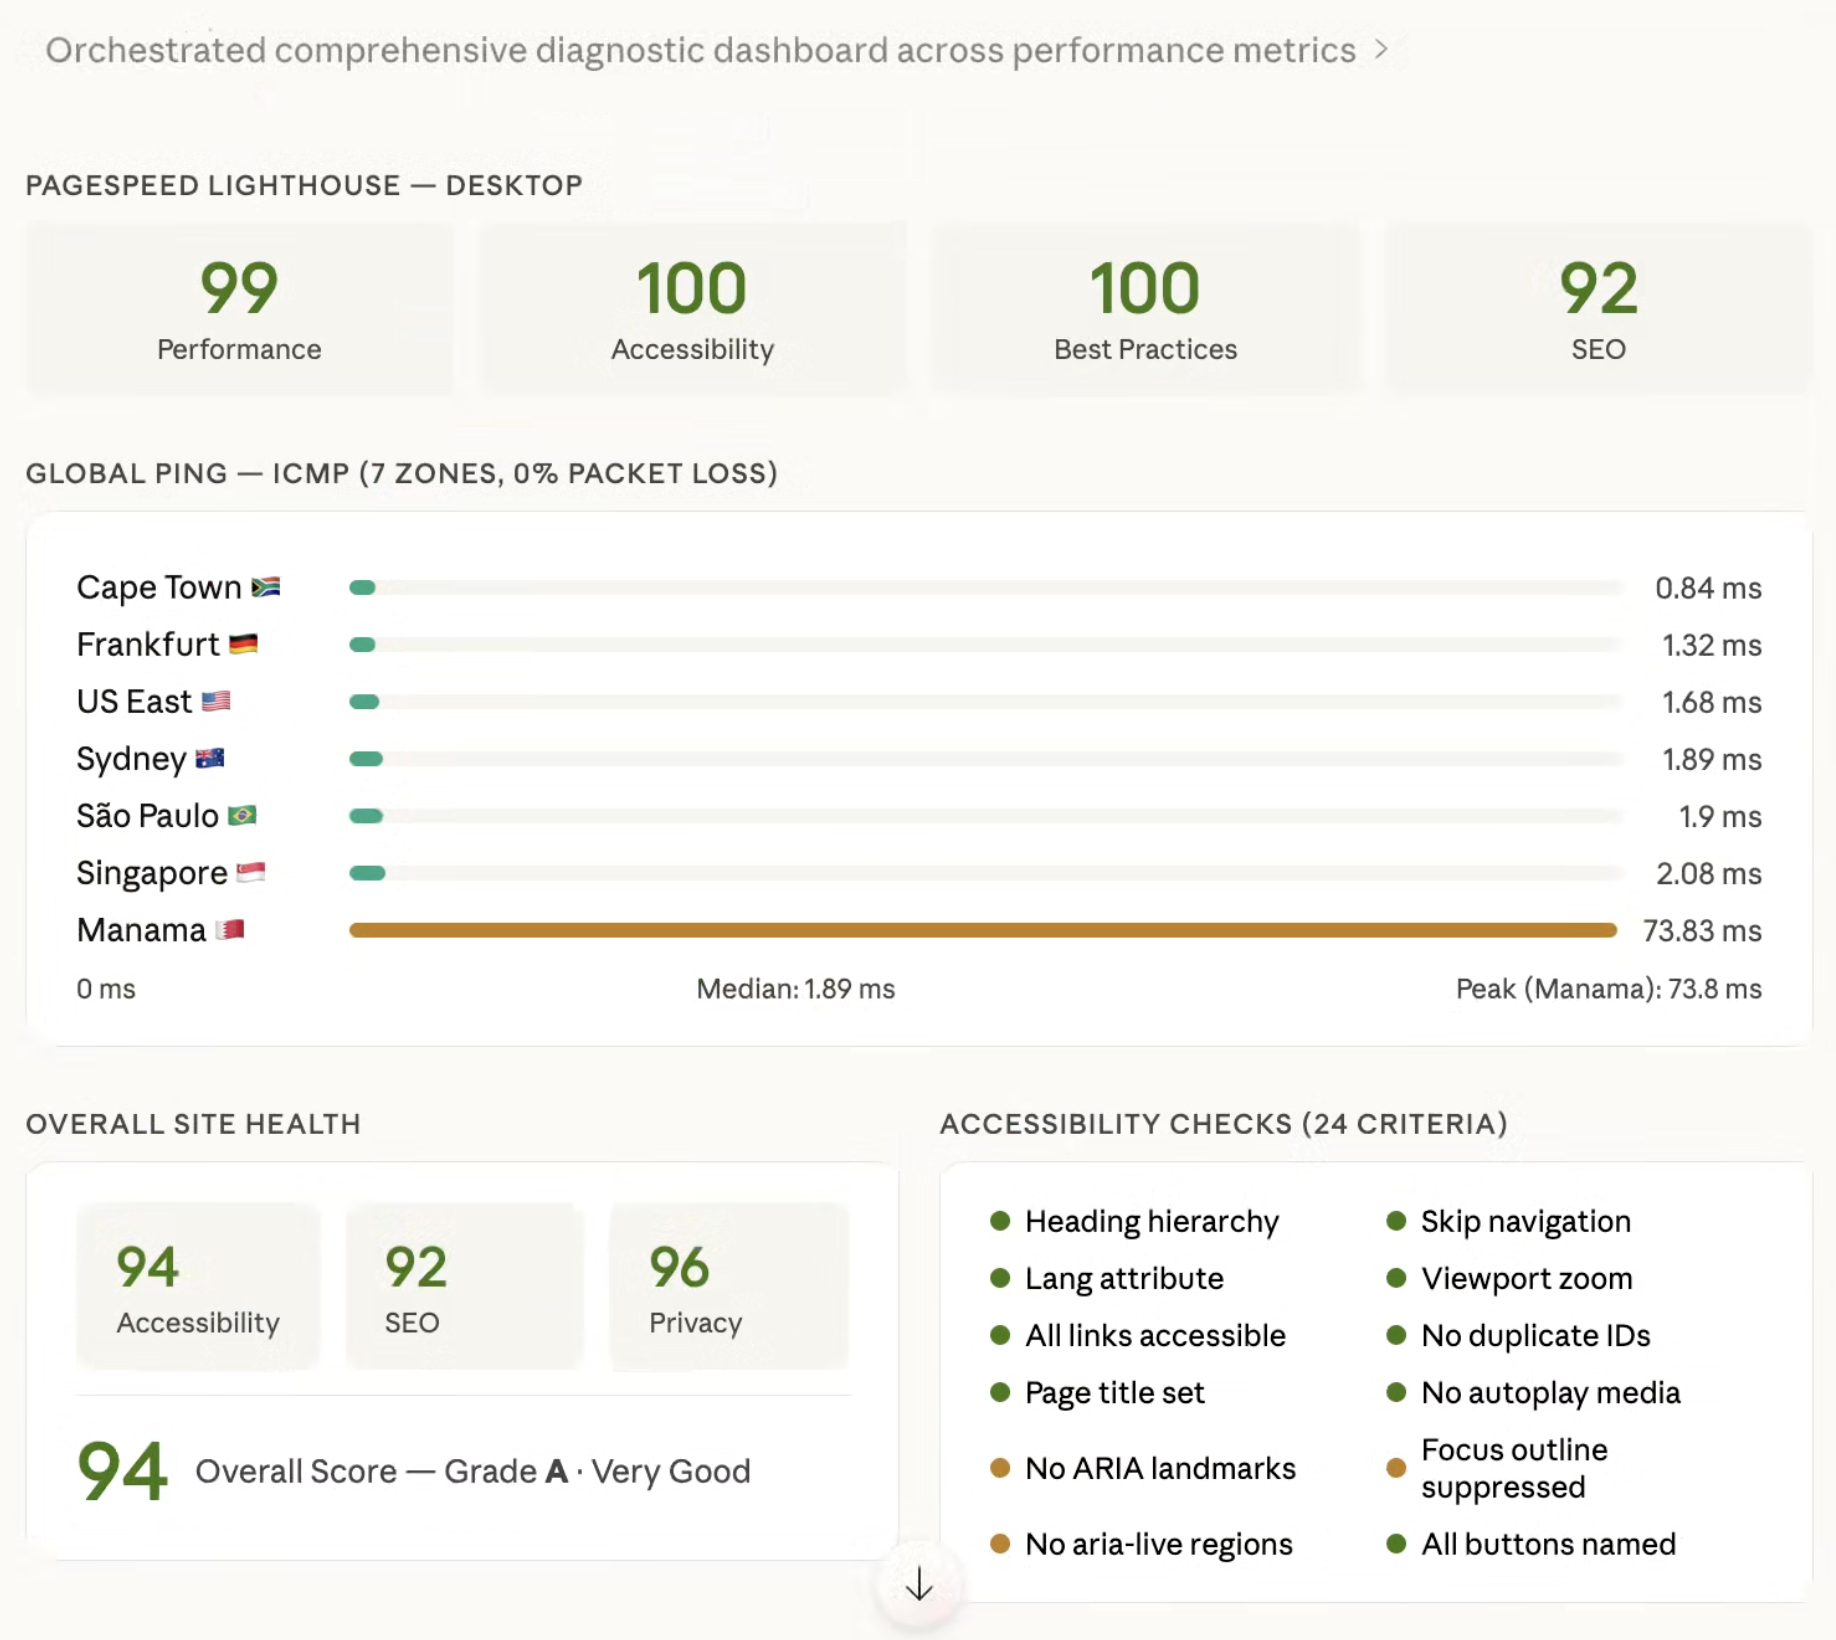Screen dimensions: 1836x1640
Task: Select the SEO 92 site health card
Action: point(464,1286)
